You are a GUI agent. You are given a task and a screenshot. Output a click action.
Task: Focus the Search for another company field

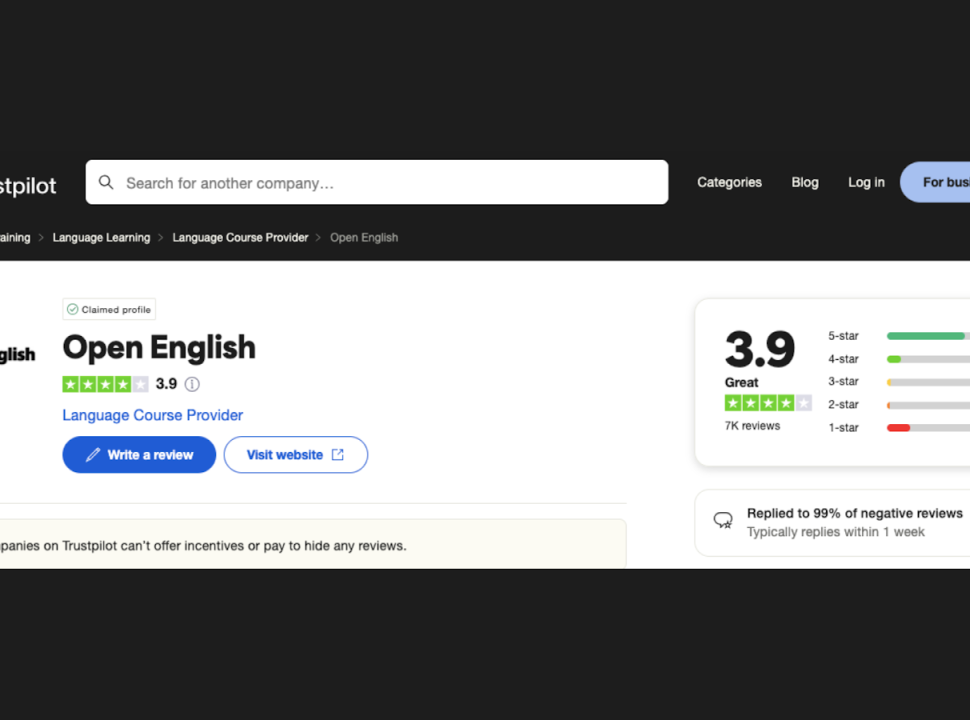(x=377, y=182)
